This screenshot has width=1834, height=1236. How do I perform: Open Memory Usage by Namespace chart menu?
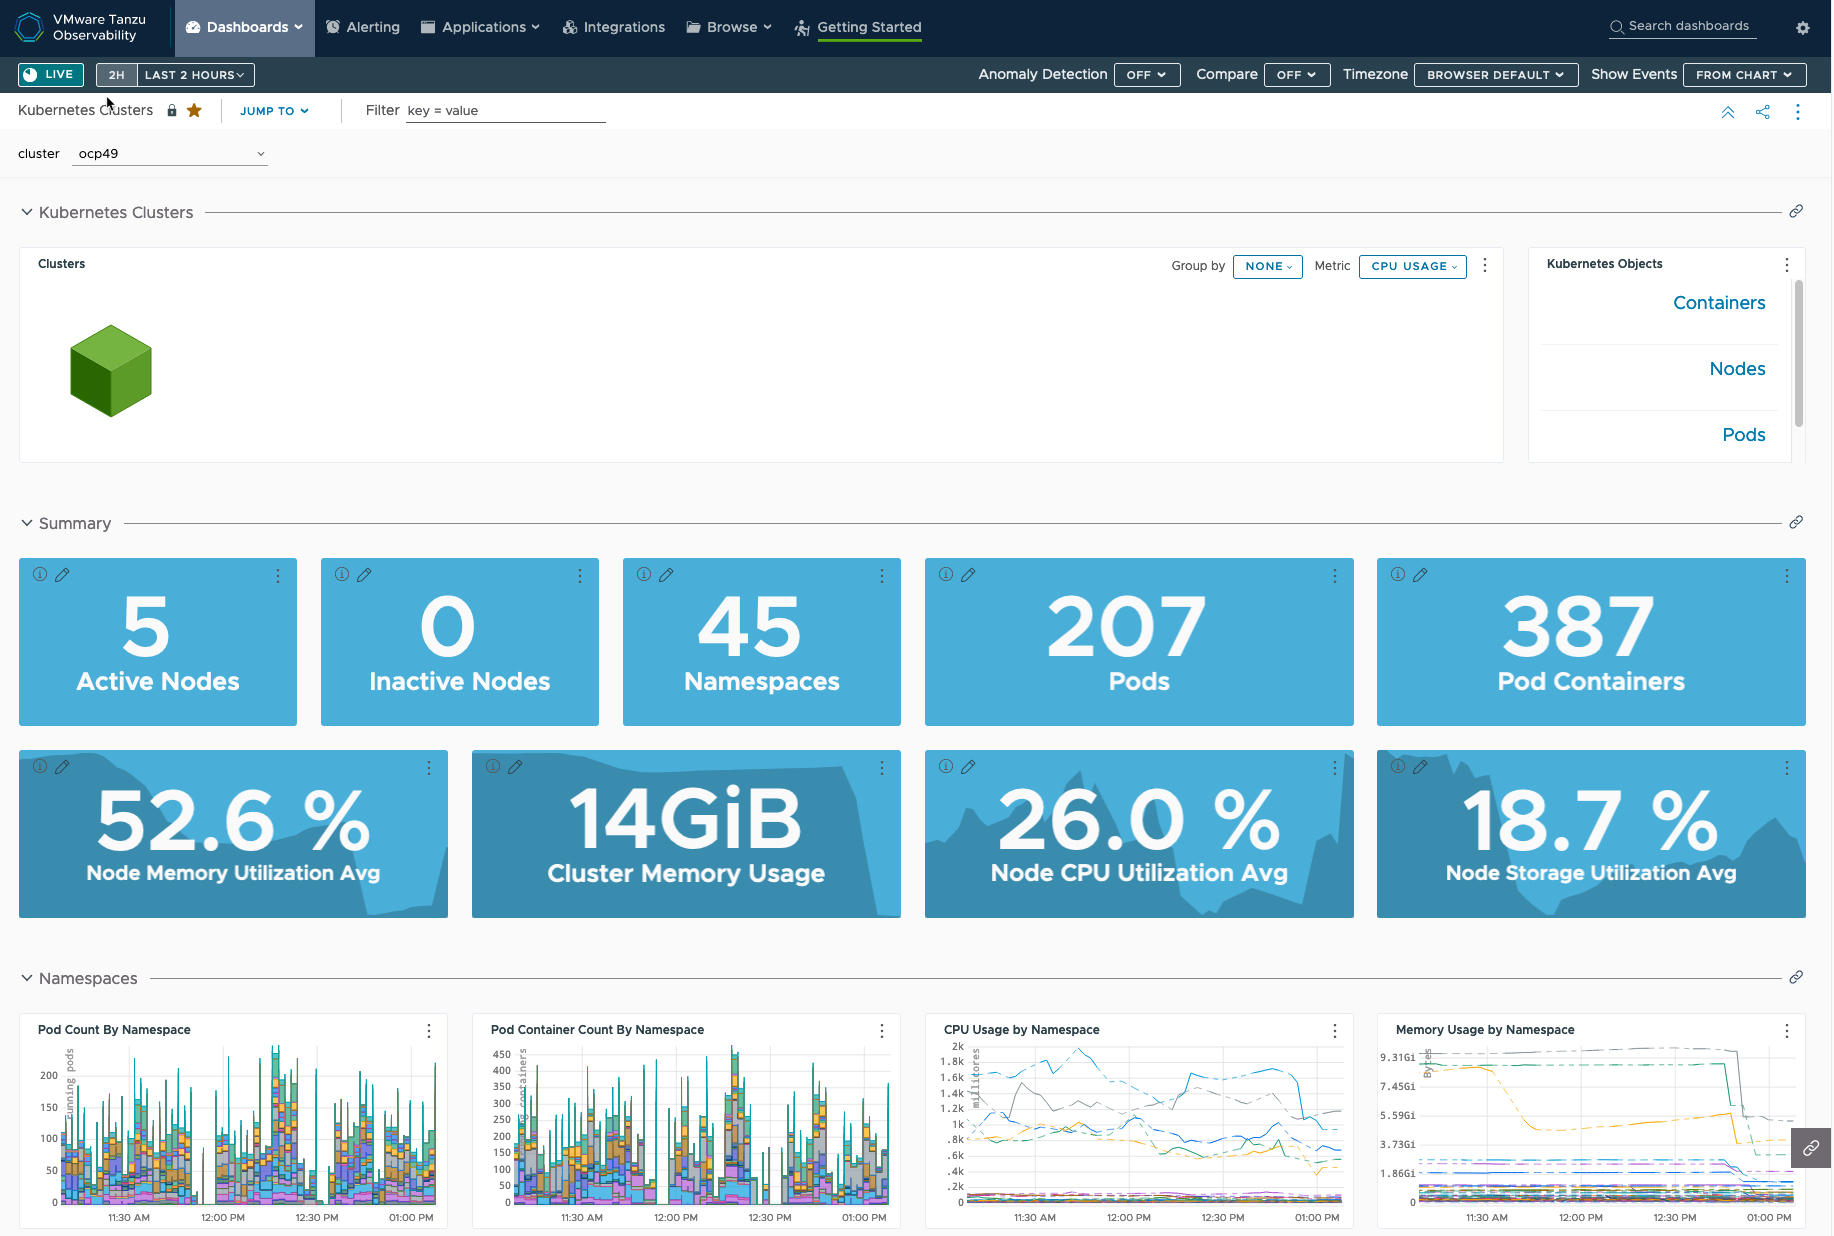(1787, 1031)
